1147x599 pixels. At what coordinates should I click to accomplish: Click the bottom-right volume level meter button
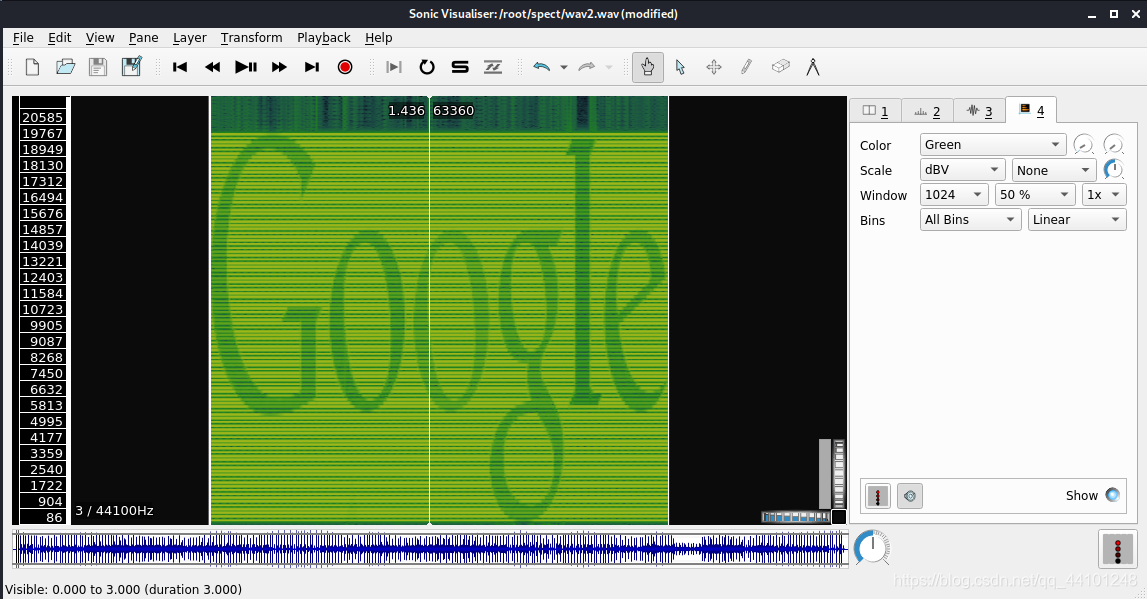pos(1118,549)
